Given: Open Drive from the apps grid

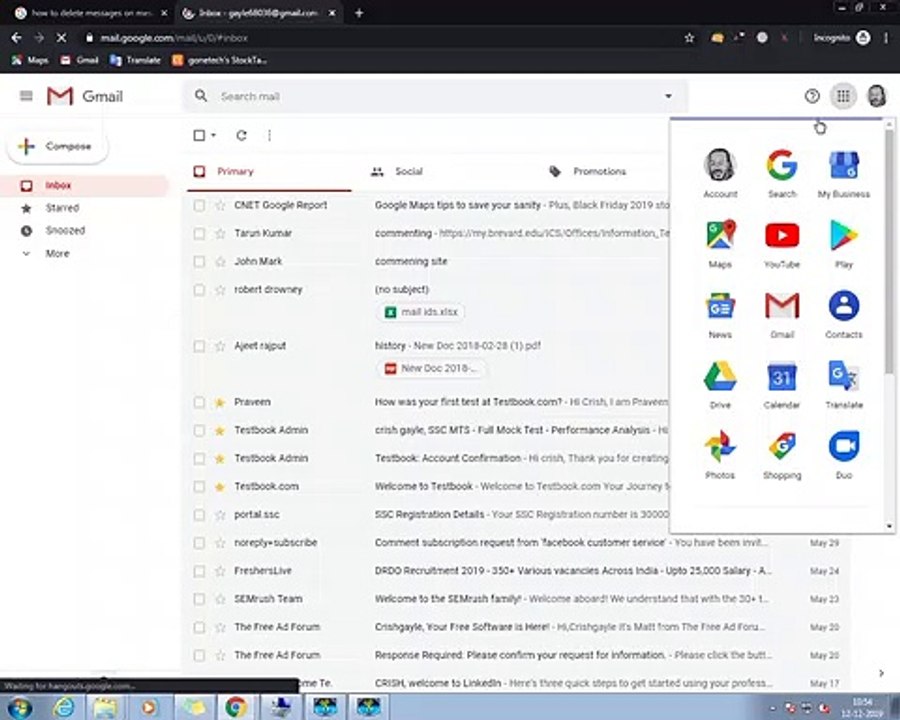Looking at the screenshot, I should coord(720,384).
